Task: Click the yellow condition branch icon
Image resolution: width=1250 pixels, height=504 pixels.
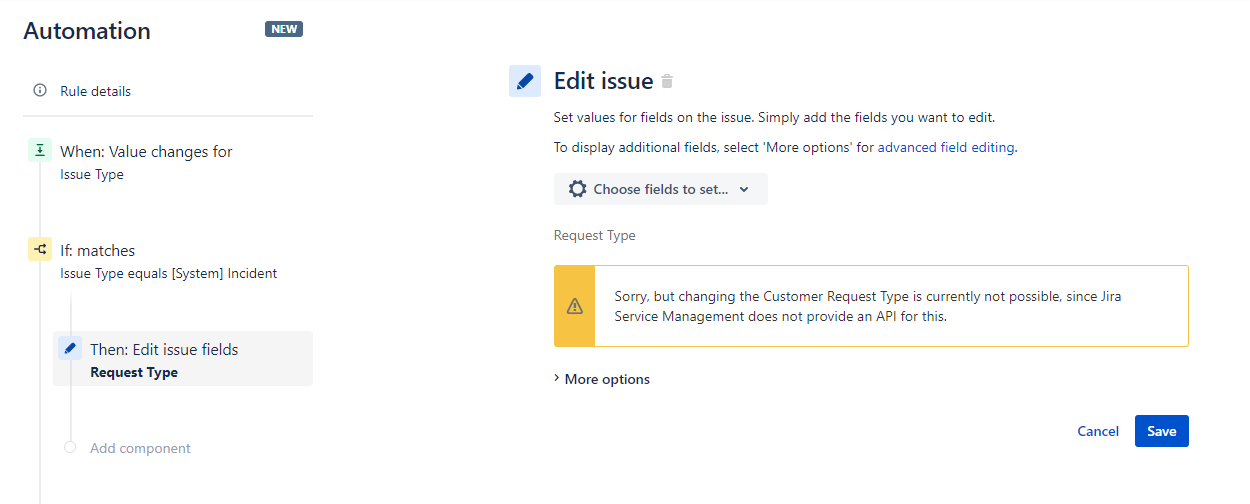Action: tap(39, 250)
